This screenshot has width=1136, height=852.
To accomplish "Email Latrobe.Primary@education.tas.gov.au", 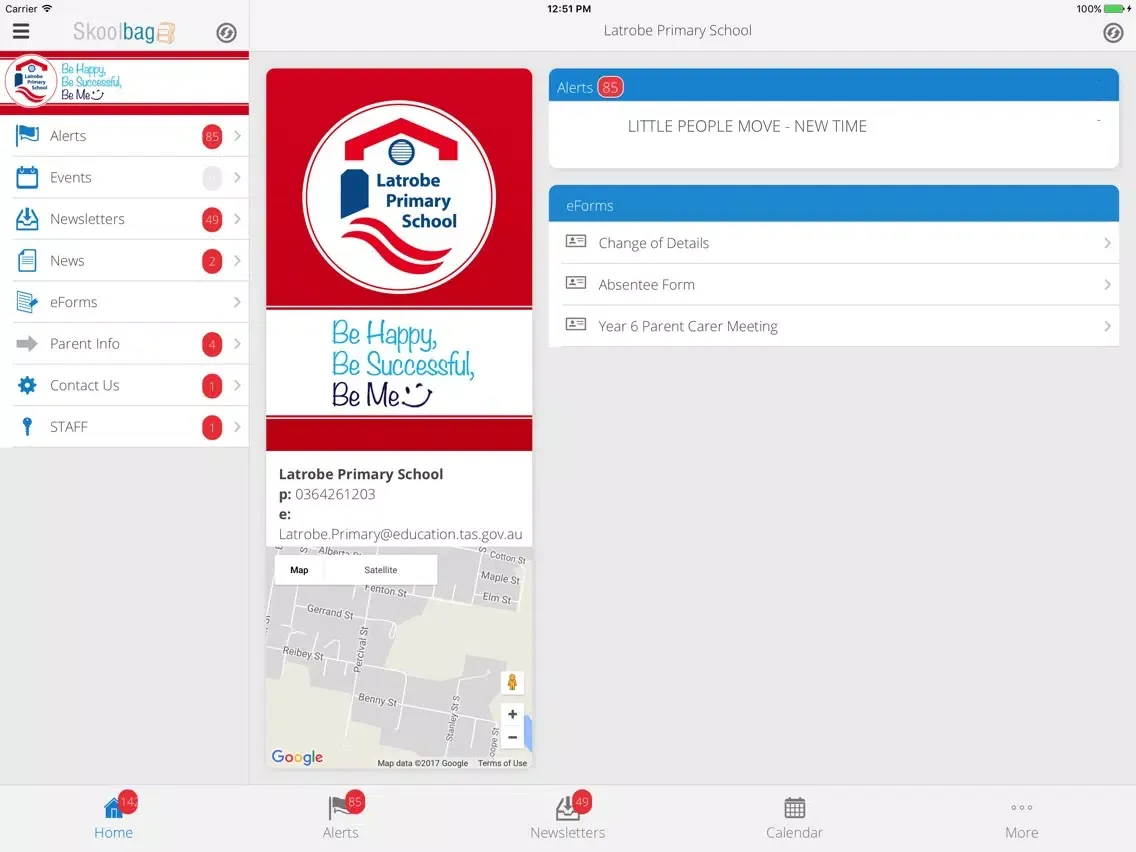I will coord(400,534).
